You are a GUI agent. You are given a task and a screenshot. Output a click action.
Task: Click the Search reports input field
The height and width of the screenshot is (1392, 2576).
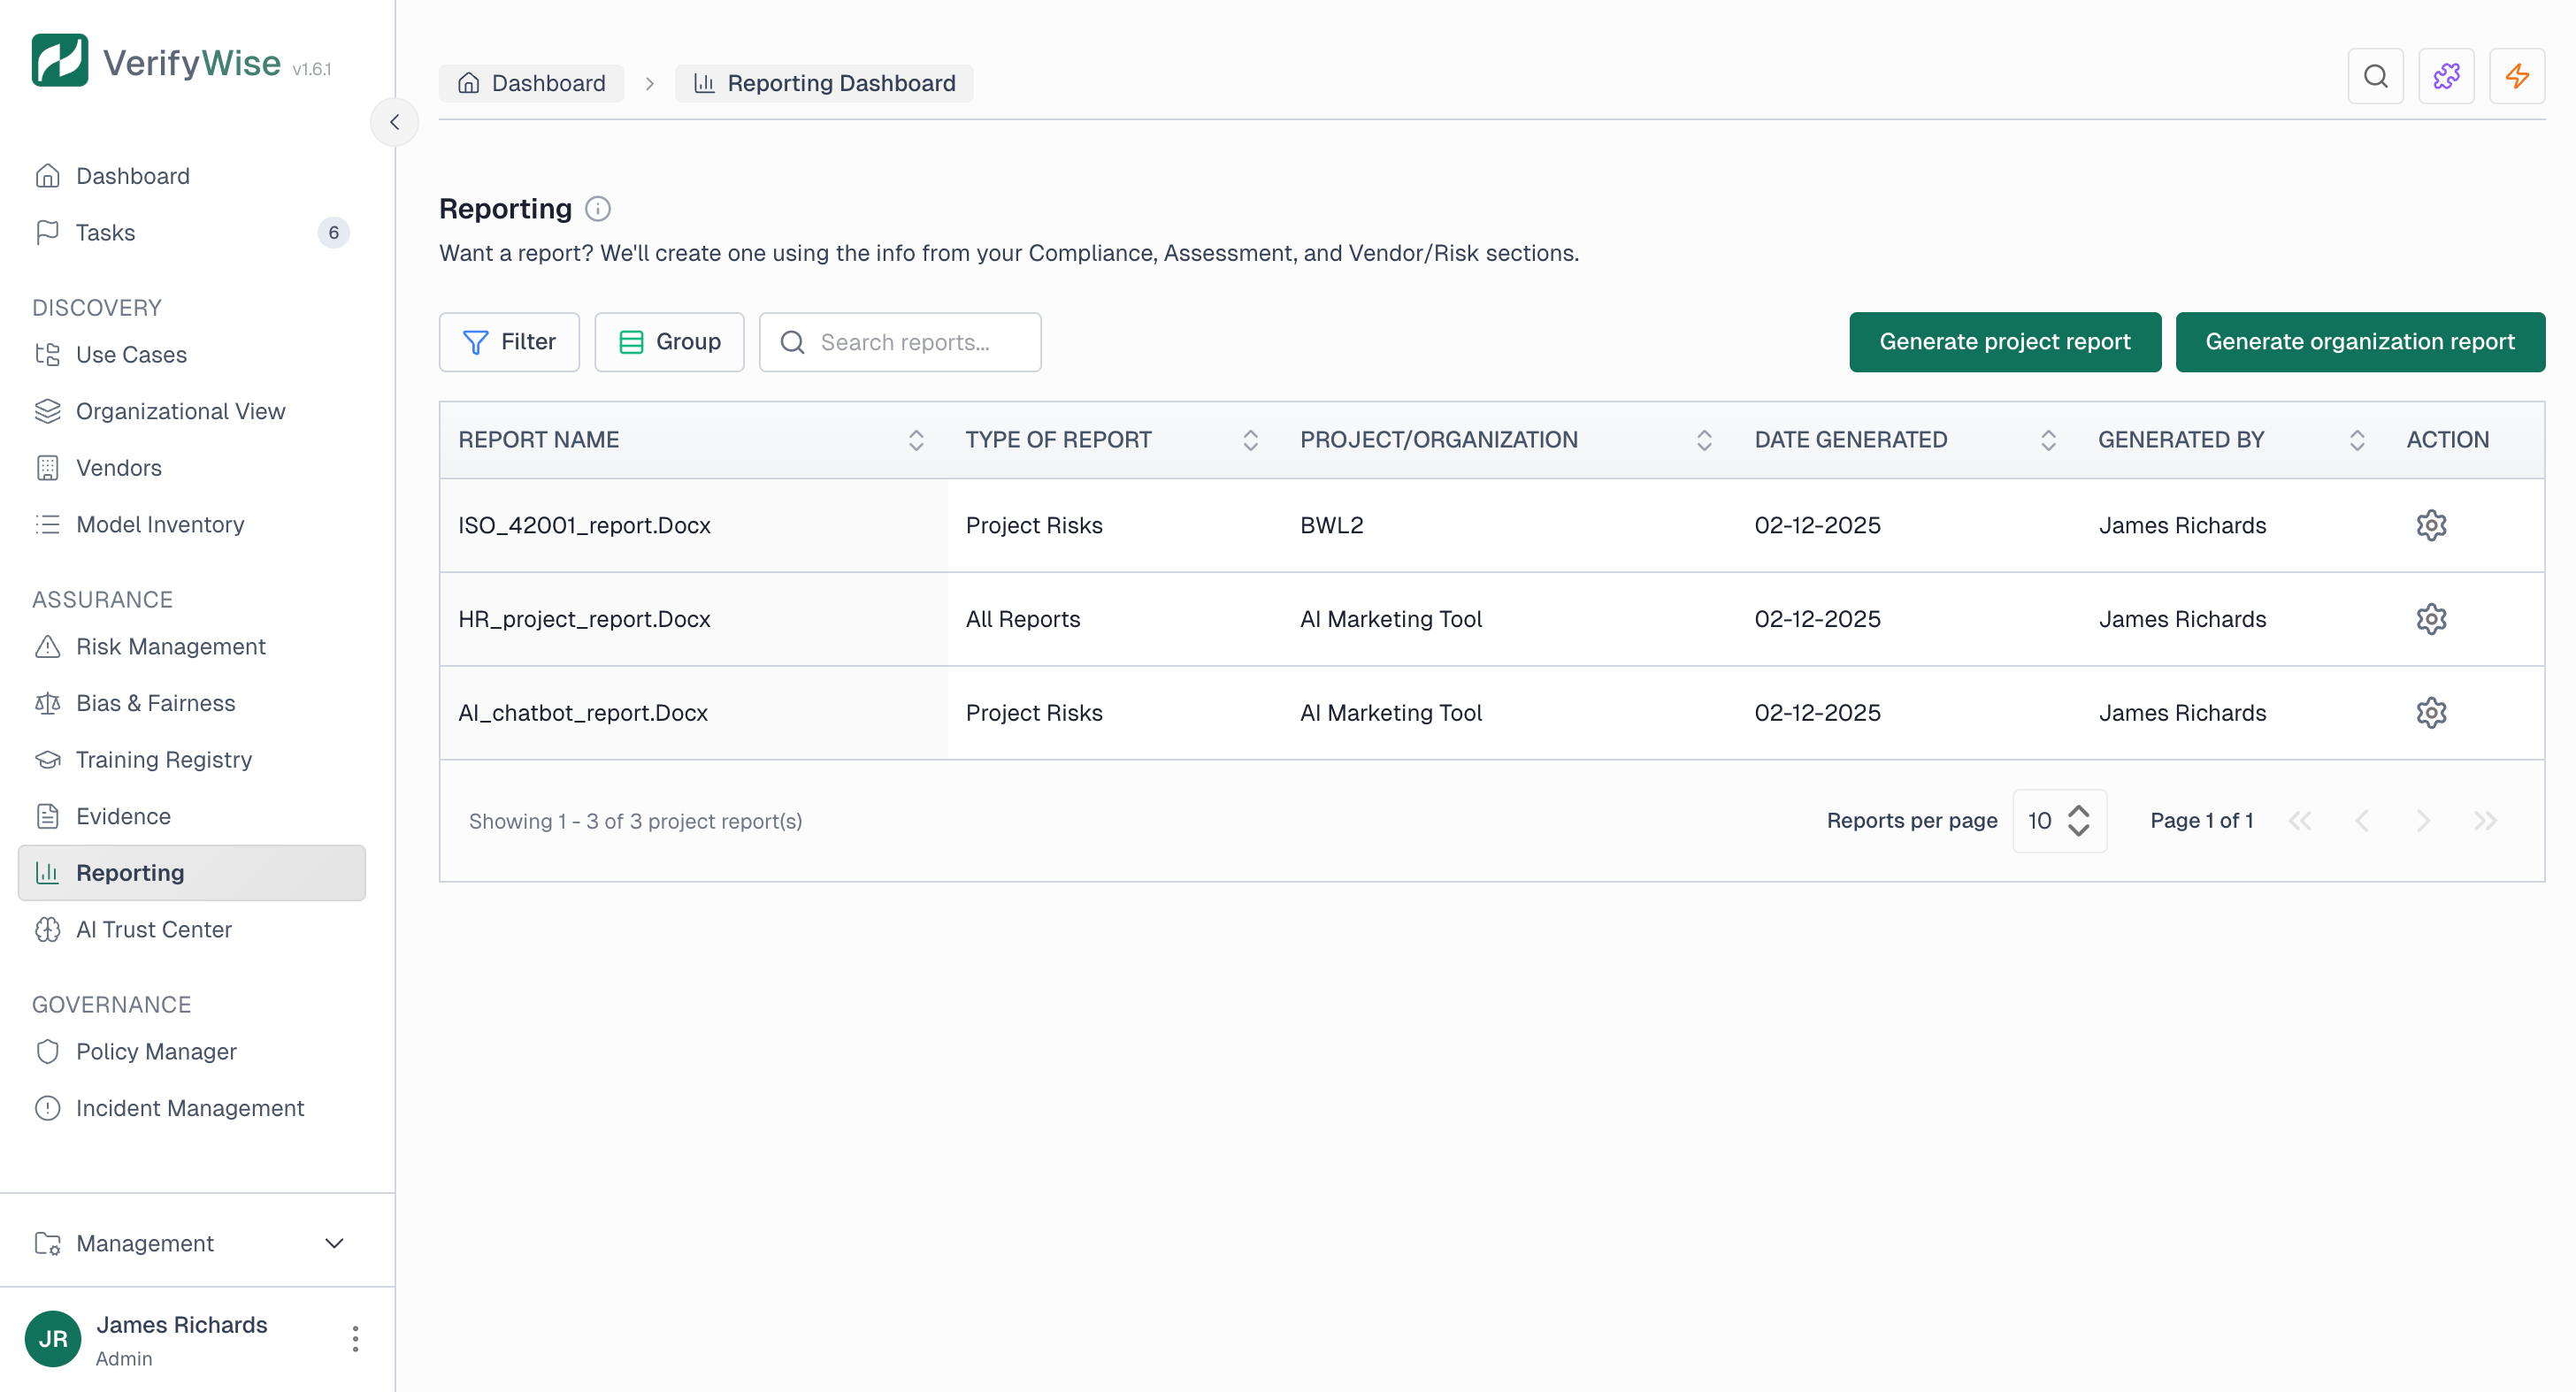[900, 341]
